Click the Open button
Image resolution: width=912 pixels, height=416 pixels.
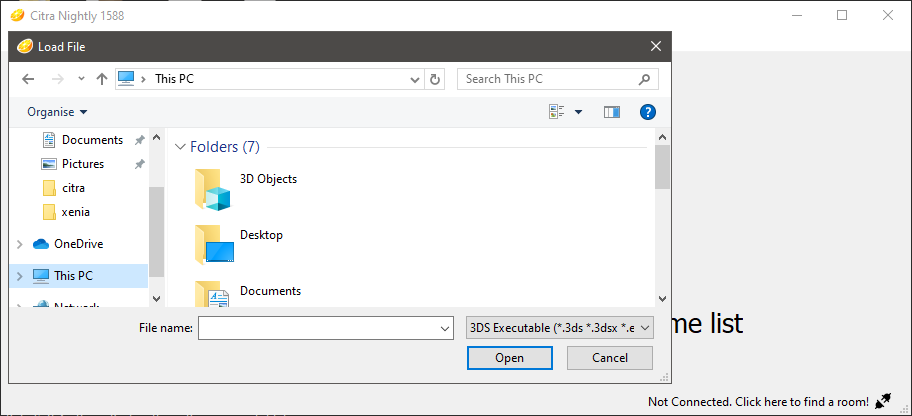[x=510, y=358]
